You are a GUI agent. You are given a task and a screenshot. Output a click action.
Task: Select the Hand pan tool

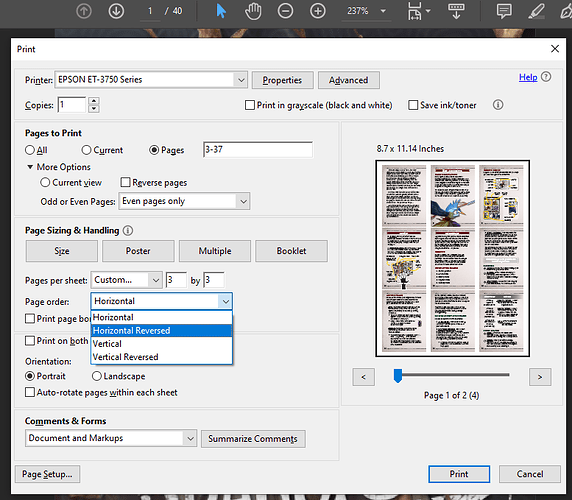coord(253,11)
